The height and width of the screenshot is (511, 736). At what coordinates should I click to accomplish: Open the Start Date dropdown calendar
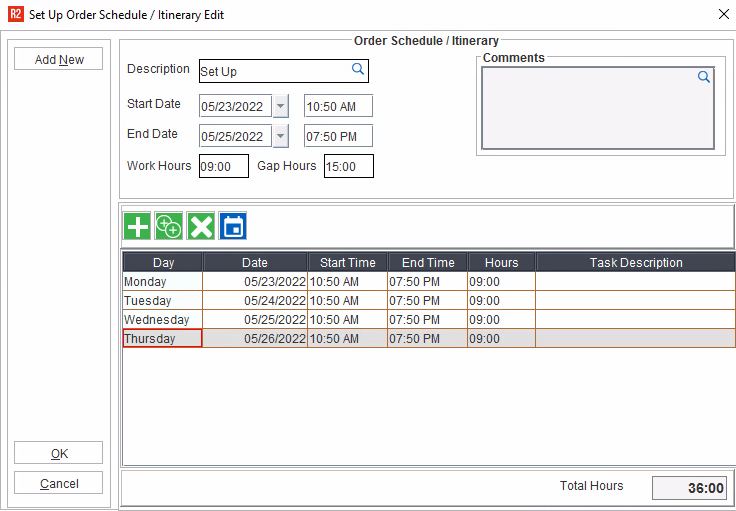click(x=280, y=107)
